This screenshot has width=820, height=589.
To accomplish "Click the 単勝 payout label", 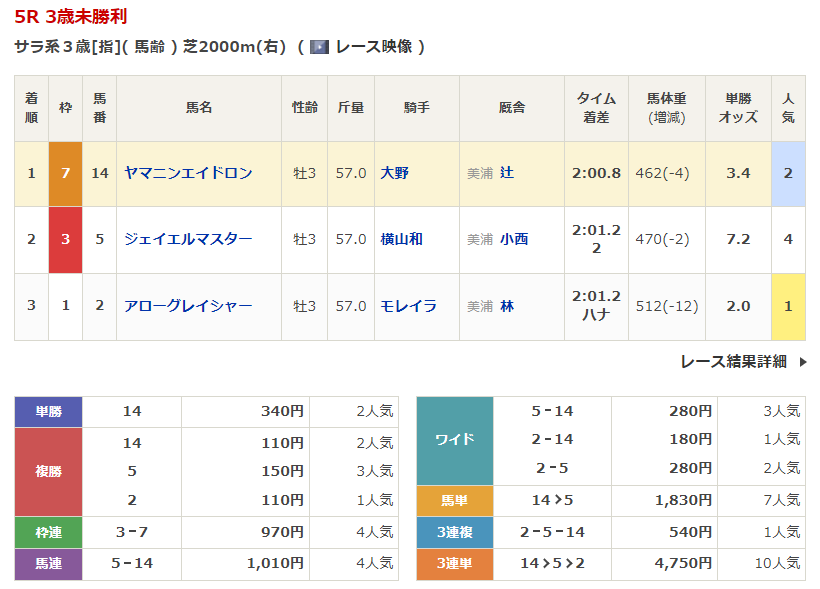I will point(48,411).
